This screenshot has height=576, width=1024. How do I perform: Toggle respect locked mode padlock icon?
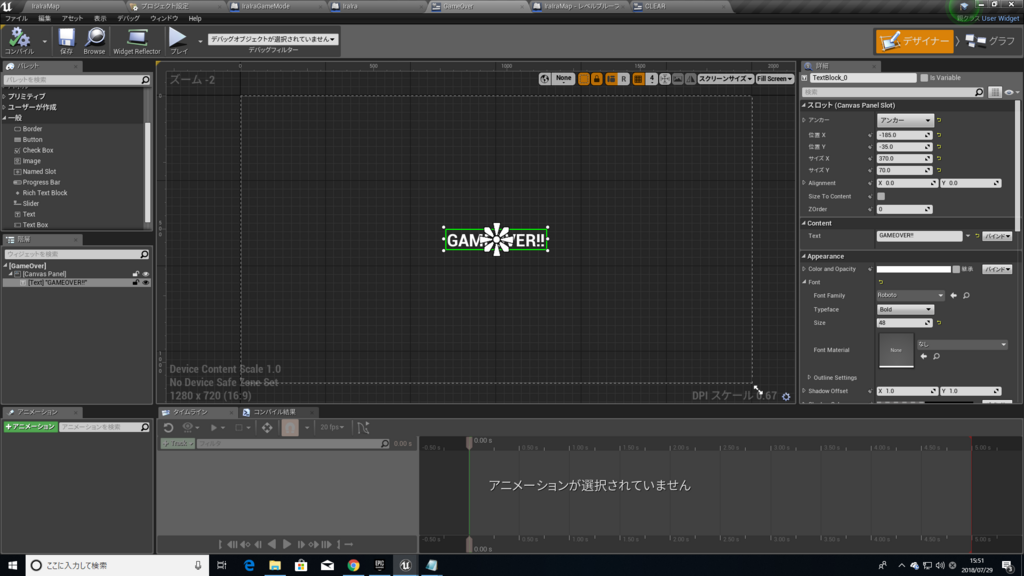597,78
